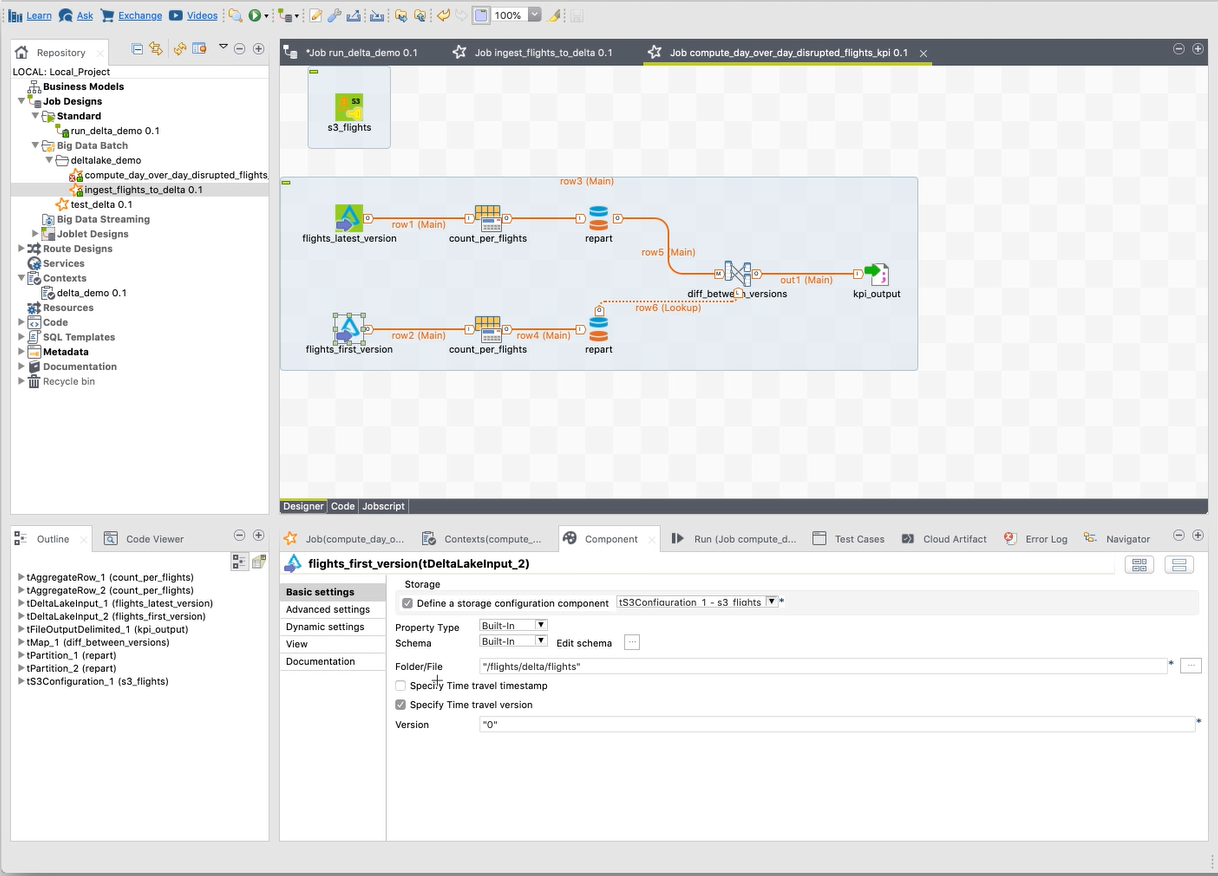1218x876 pixels.
Task: Open the zoom percentage dropdown
Action: pyautogui.click(x=534, y=15)
